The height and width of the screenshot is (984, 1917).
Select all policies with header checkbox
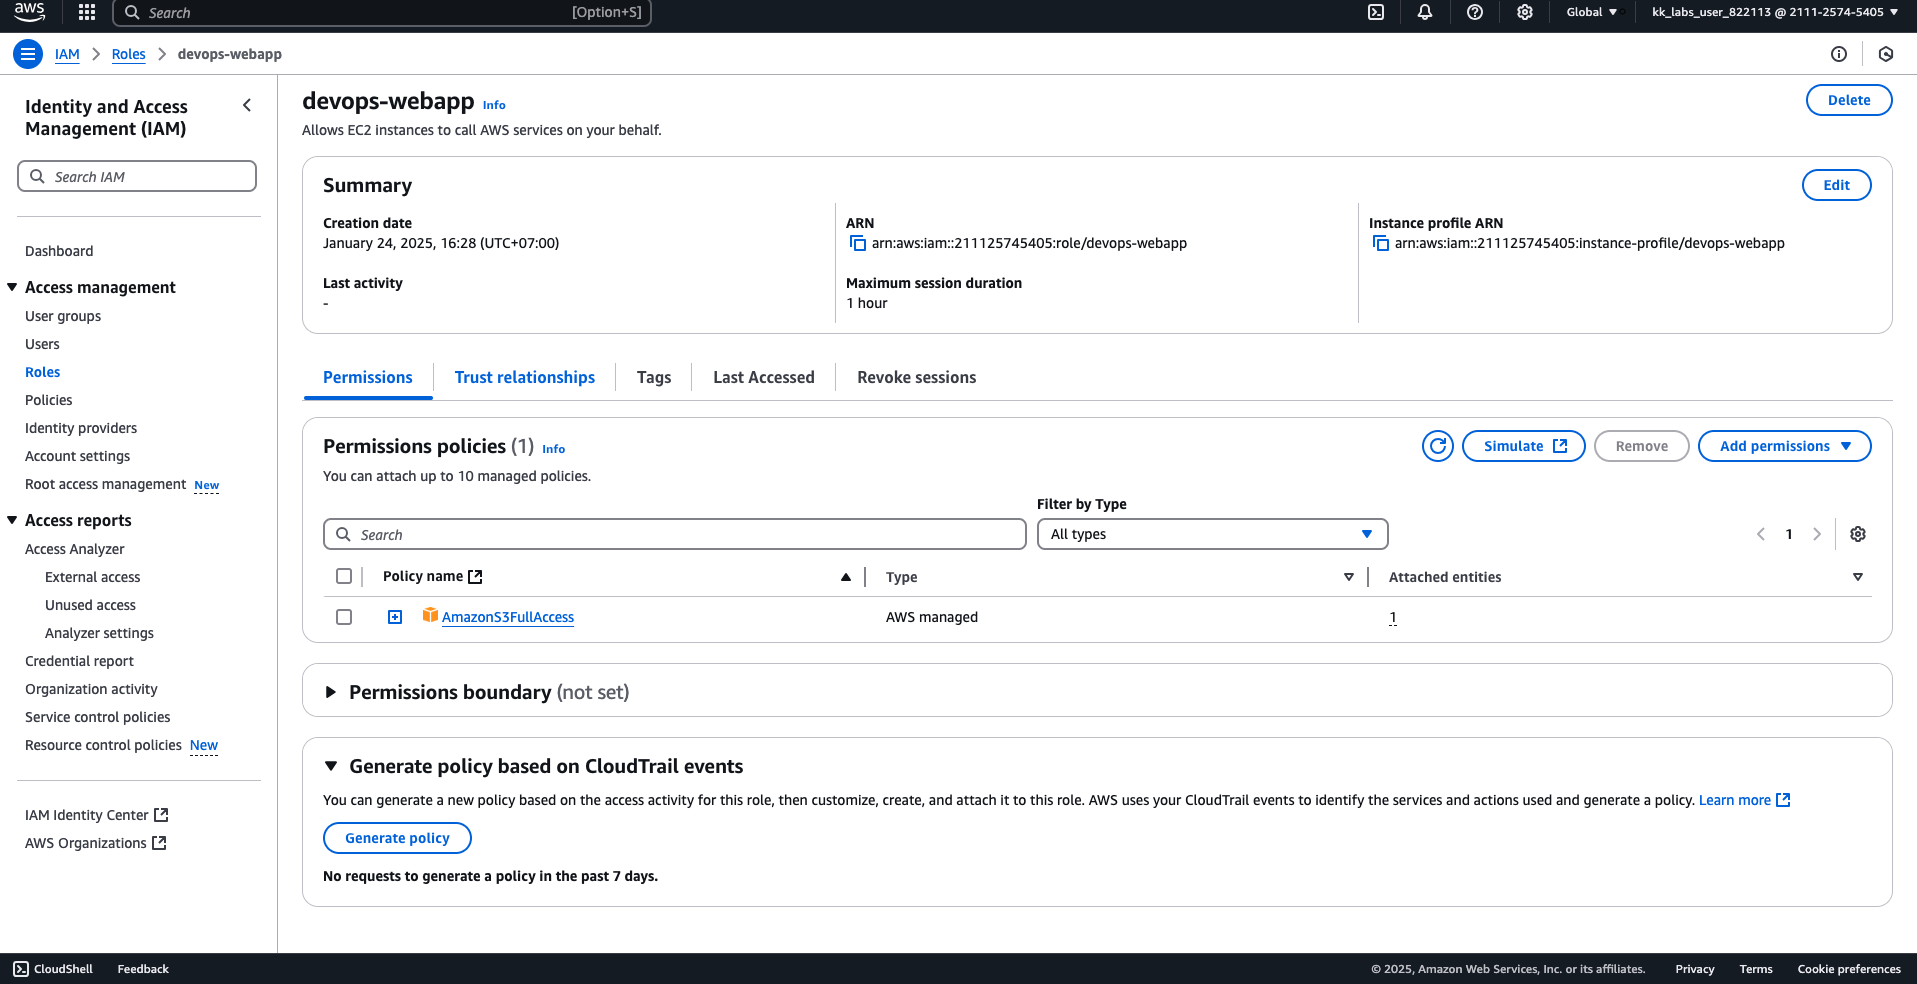[344, 576]
